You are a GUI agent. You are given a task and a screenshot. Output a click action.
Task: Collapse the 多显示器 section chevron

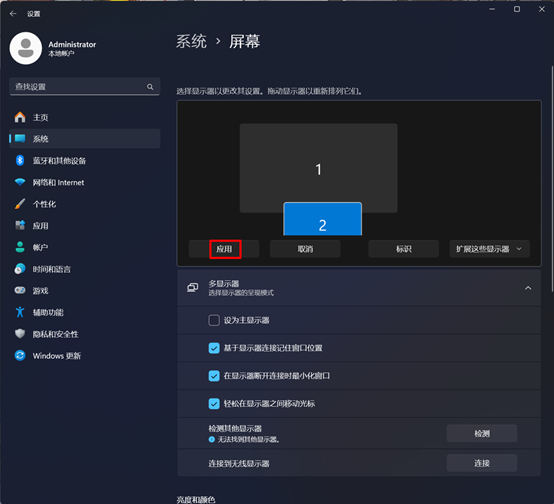click(528, 288)
